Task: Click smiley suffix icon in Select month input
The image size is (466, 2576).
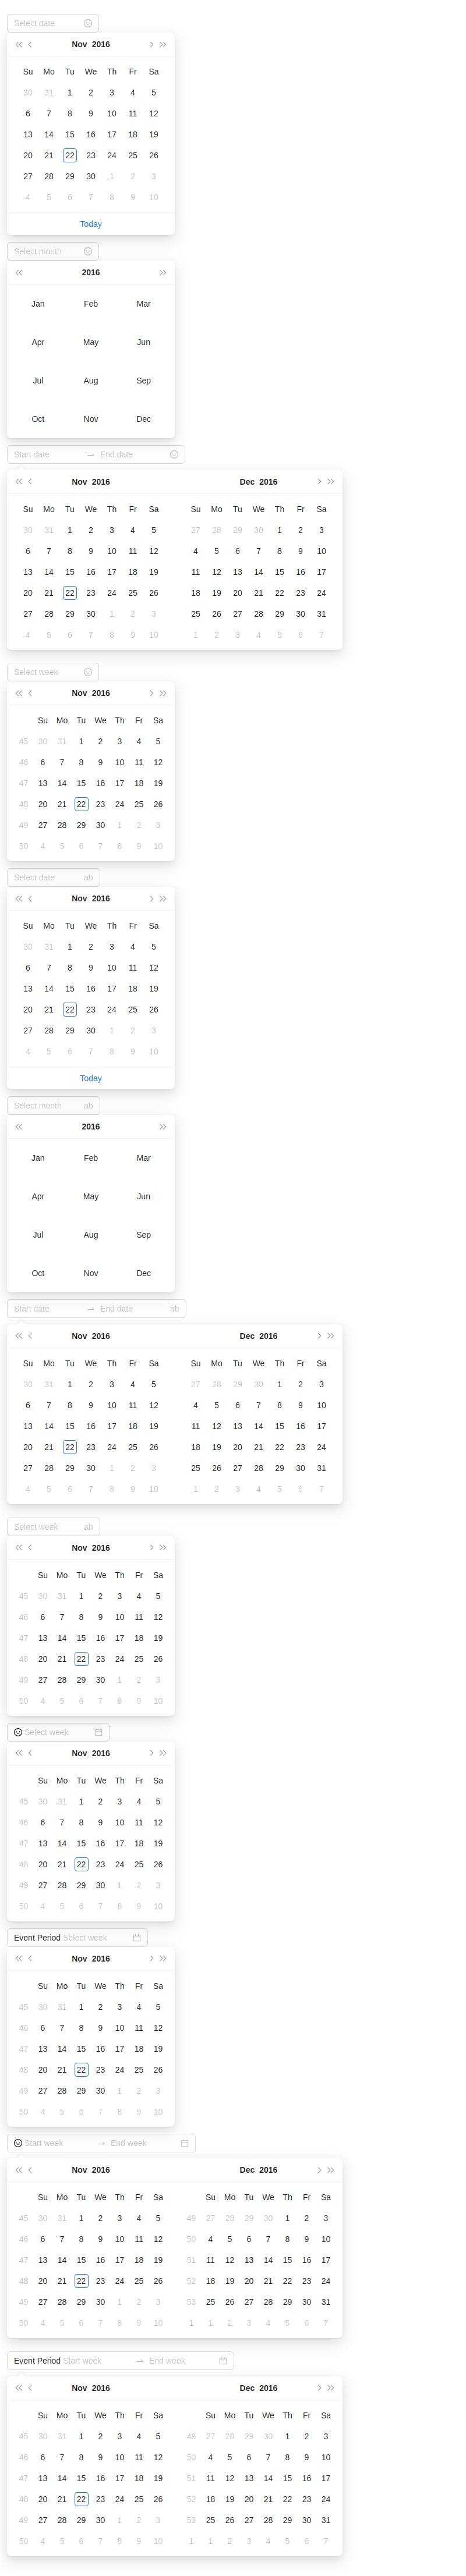Action: (88, 251)
